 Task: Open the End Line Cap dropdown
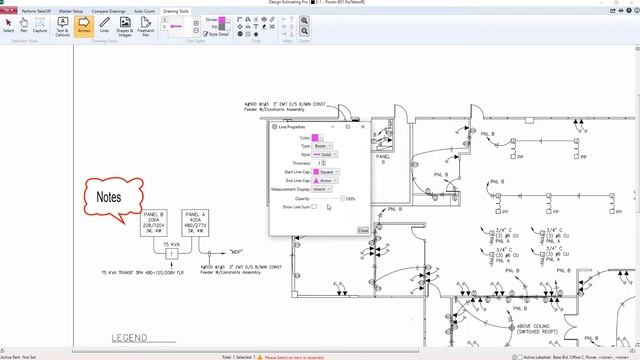pos(325,180)
